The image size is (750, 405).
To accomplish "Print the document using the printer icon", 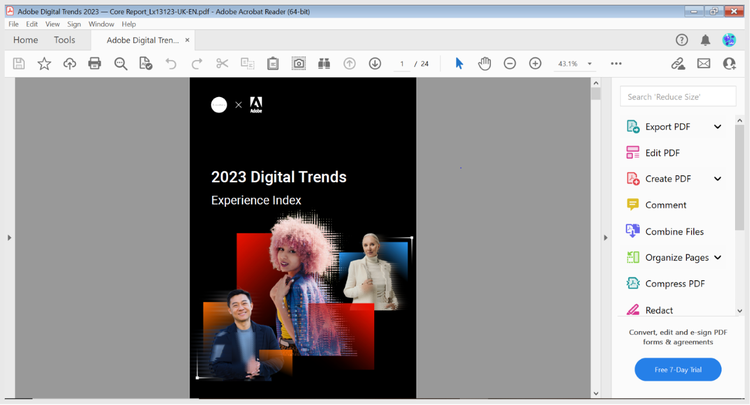I will point(95,64).
